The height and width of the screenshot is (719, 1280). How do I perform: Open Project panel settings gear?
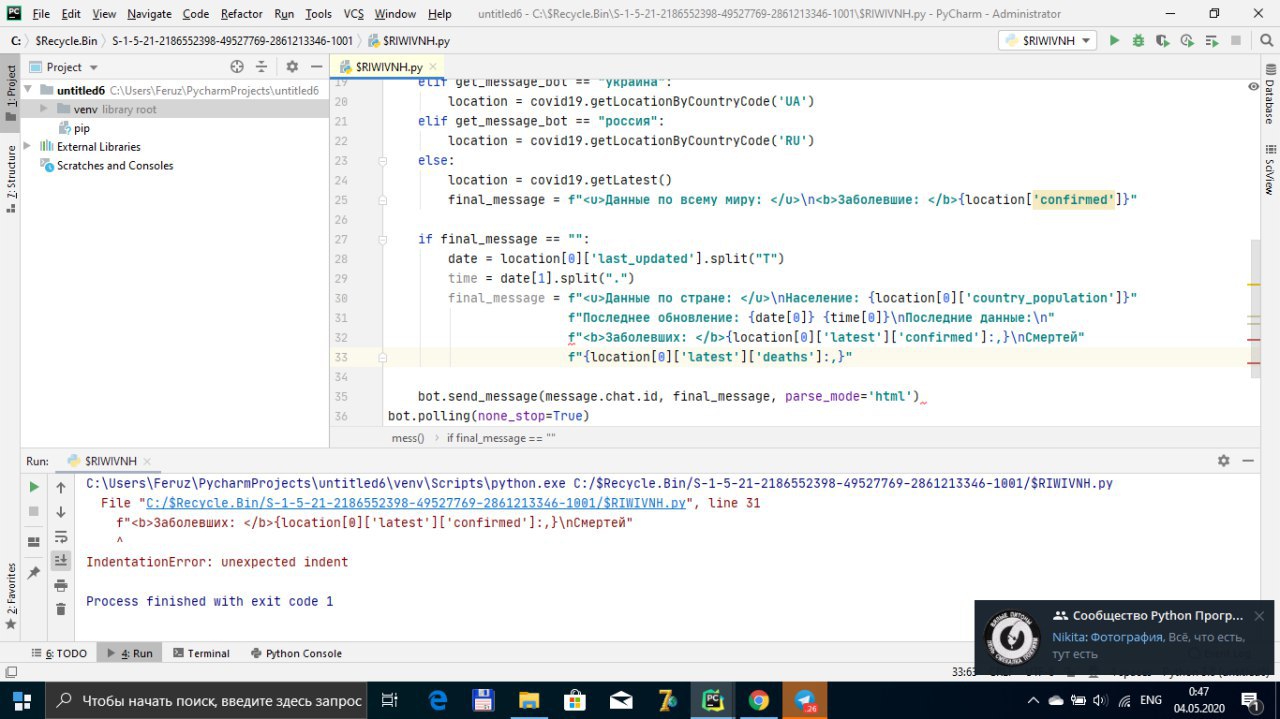pyautogui.click(x=292, y=67)
